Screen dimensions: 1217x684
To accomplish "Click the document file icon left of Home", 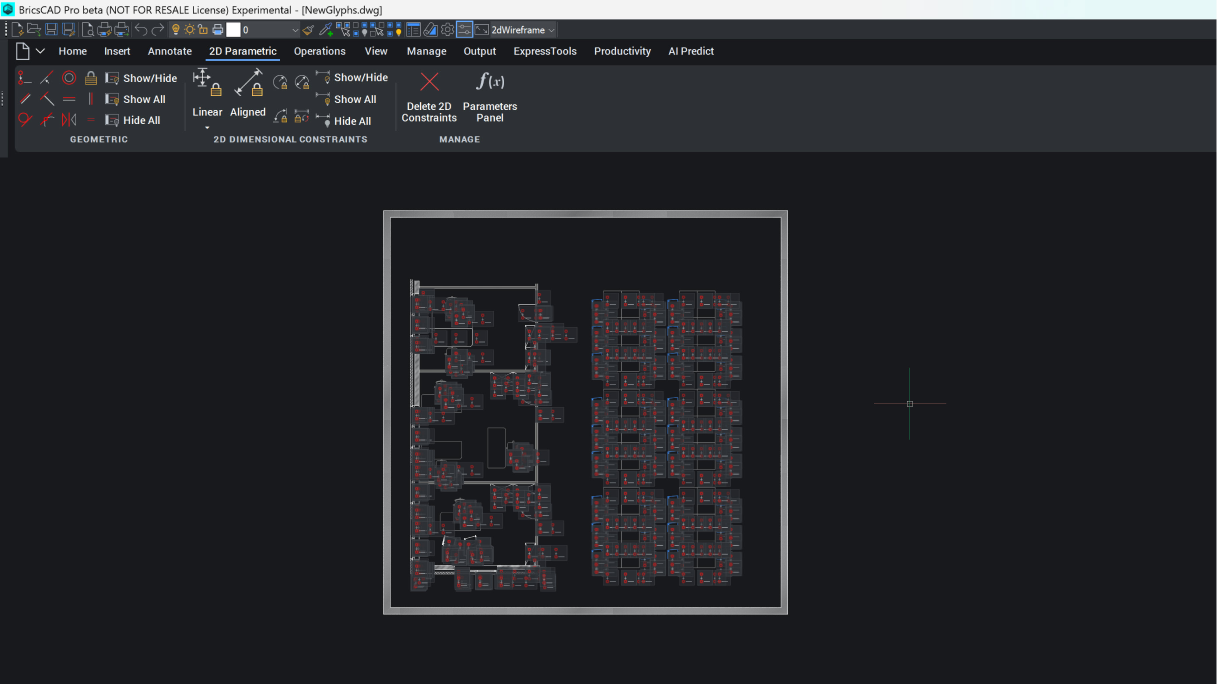I will pyautogui.click(x=23, y=51).
